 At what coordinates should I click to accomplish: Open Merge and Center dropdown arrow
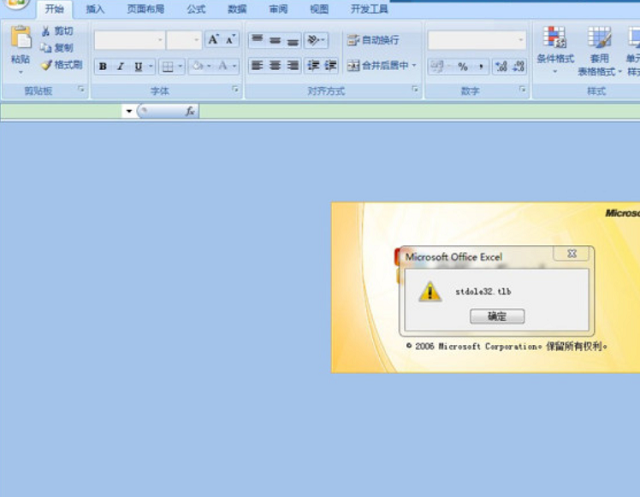click(414, 65)
